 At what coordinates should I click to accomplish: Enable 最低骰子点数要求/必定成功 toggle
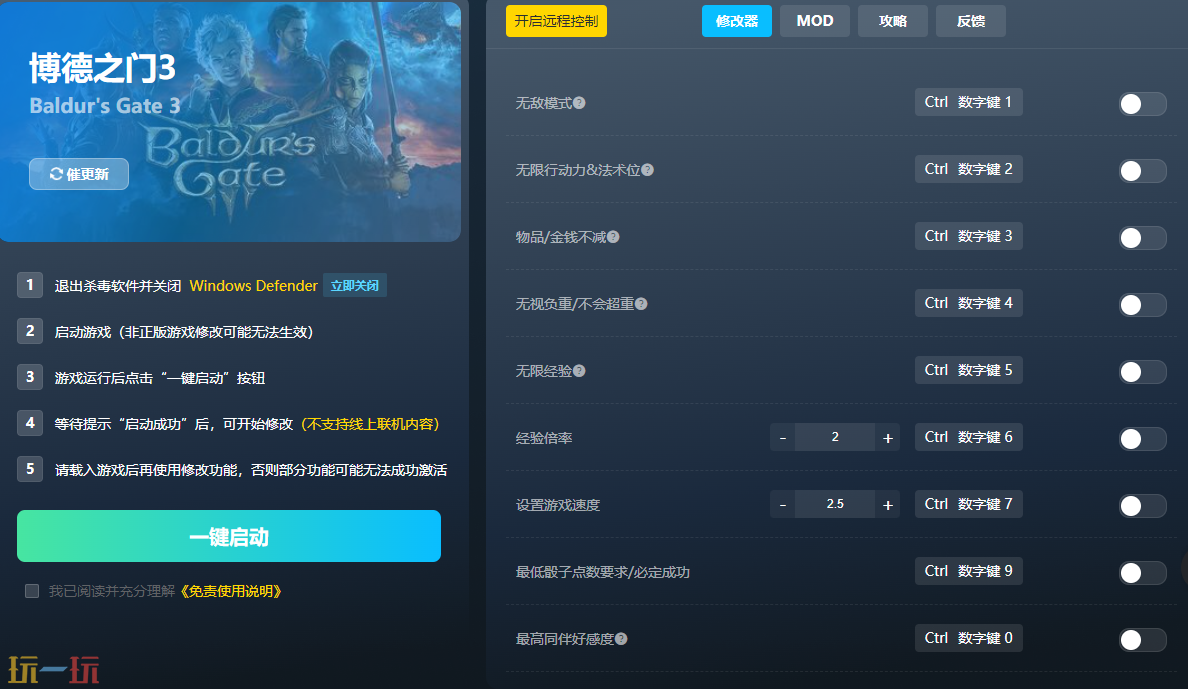1143,572
